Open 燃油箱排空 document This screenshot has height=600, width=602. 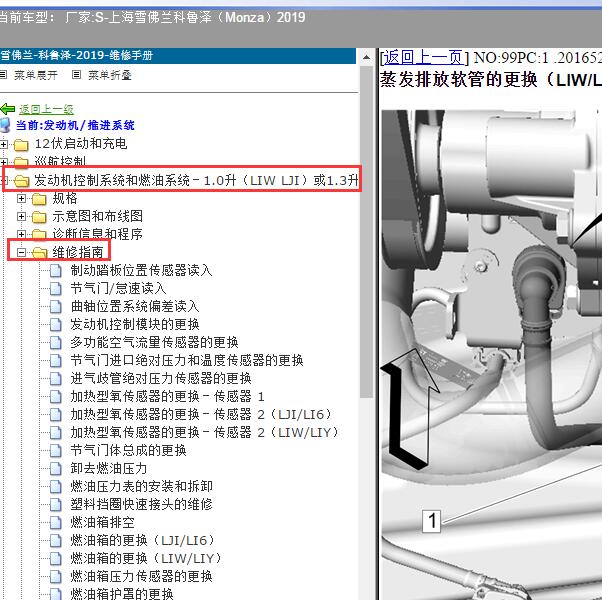pos(103,522)
